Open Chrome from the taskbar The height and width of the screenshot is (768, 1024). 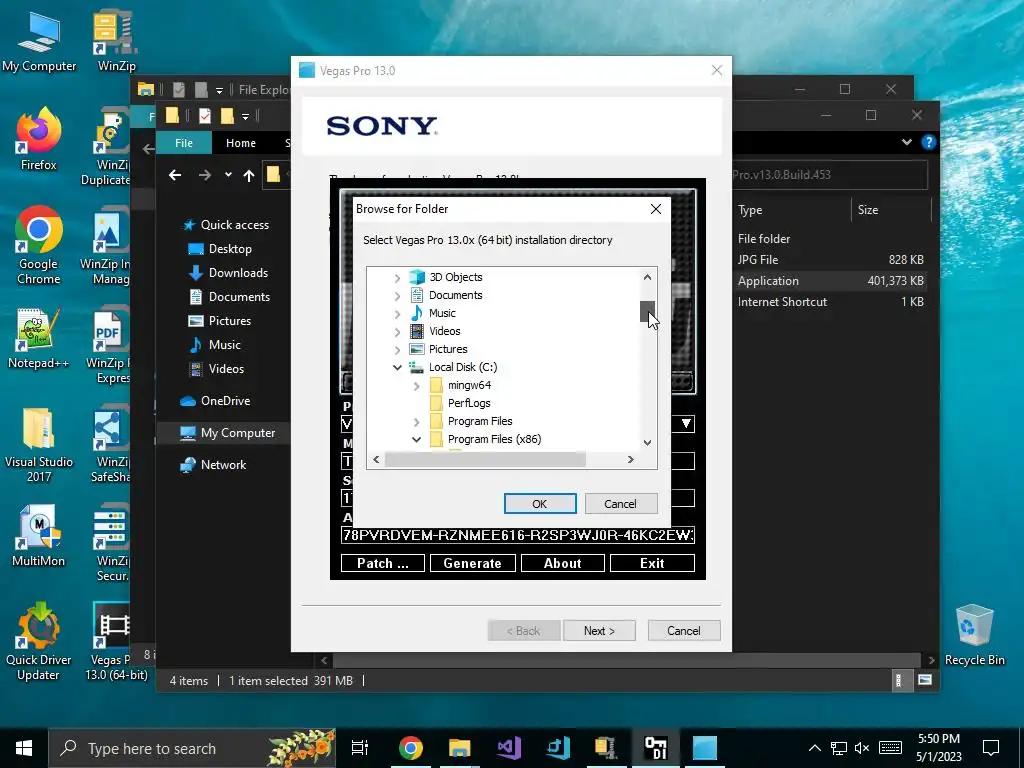(x=410, y=748)
